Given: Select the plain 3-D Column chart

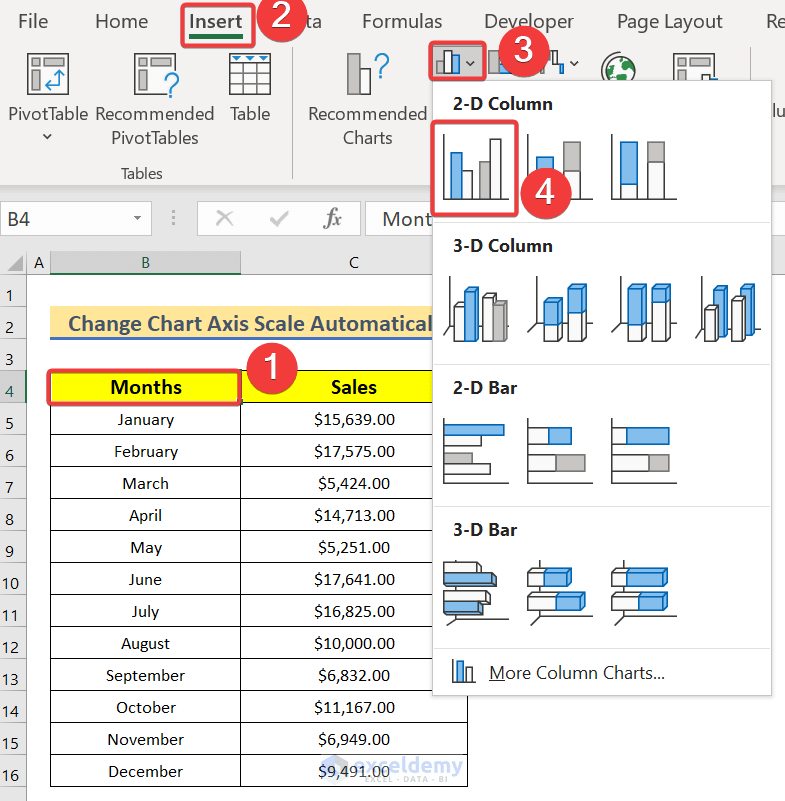Looking at the screenshot, I should pyautogui.click(x=728, y=310).
